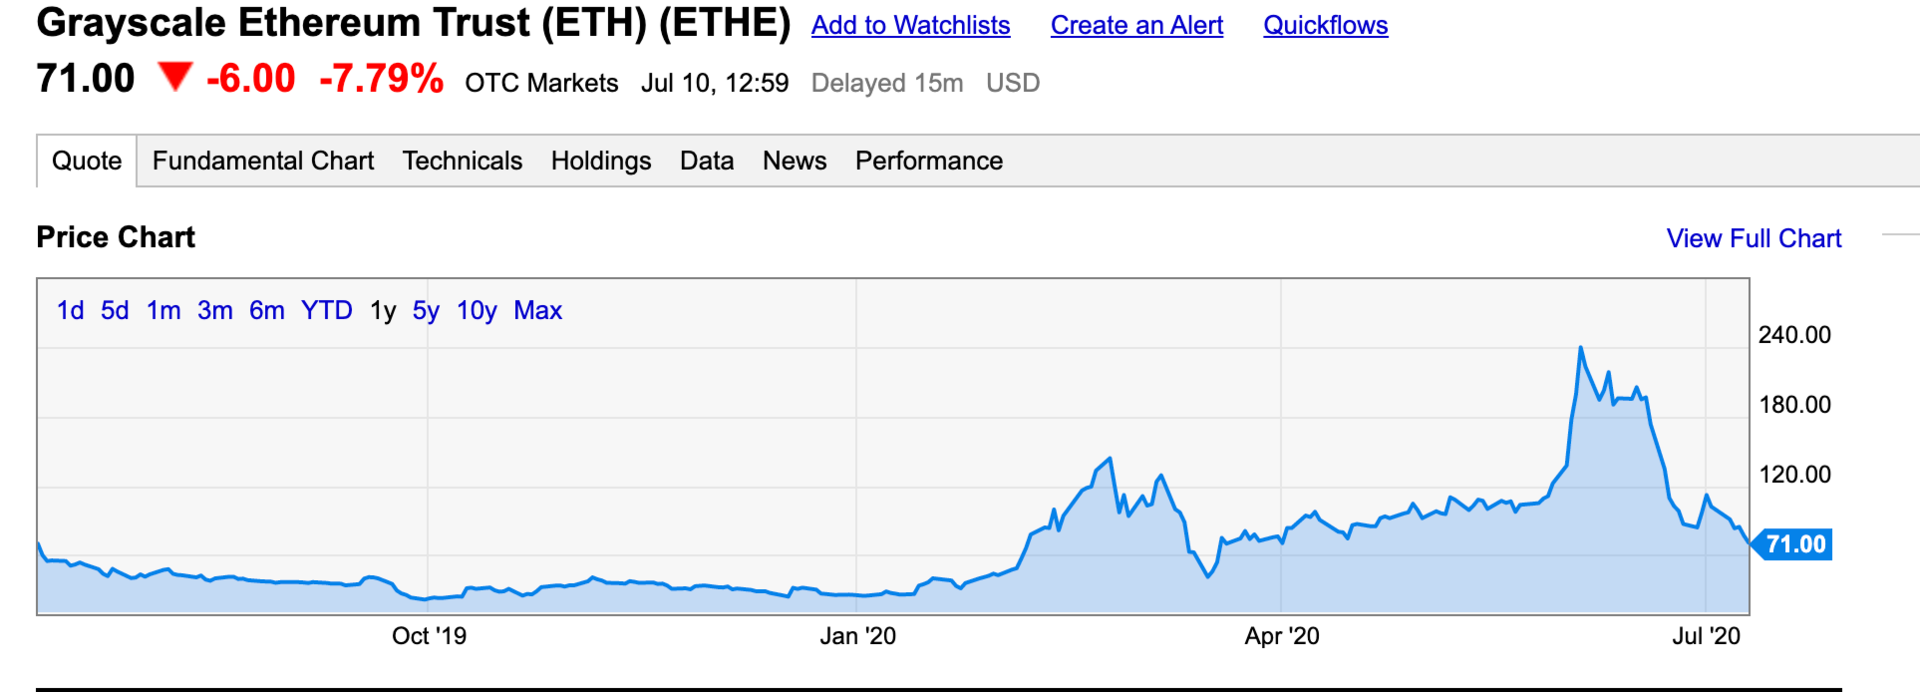
Task: Click the red down-triangle price indicator
Action: click(x=175, y=77)
